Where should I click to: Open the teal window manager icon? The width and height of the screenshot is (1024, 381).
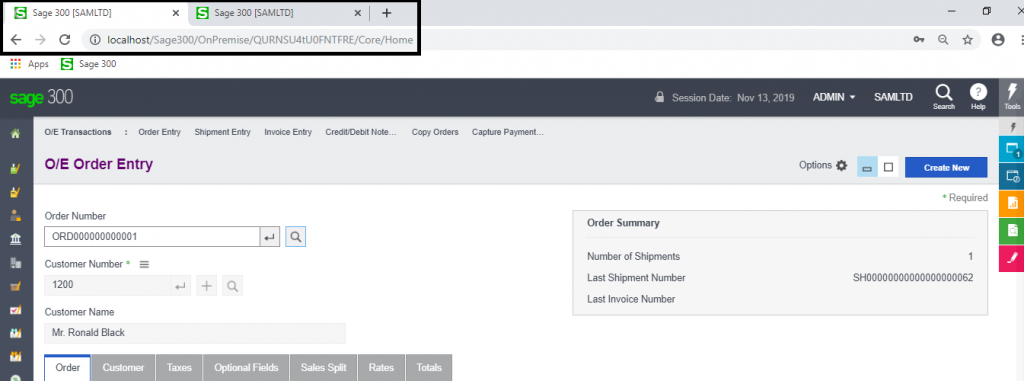click(1012, 149)
